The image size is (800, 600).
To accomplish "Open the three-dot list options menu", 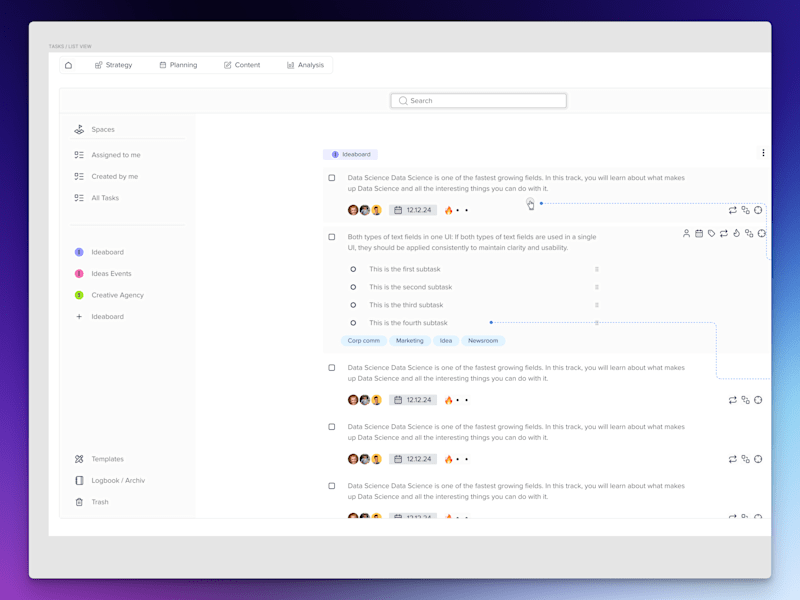I will 763,153.
